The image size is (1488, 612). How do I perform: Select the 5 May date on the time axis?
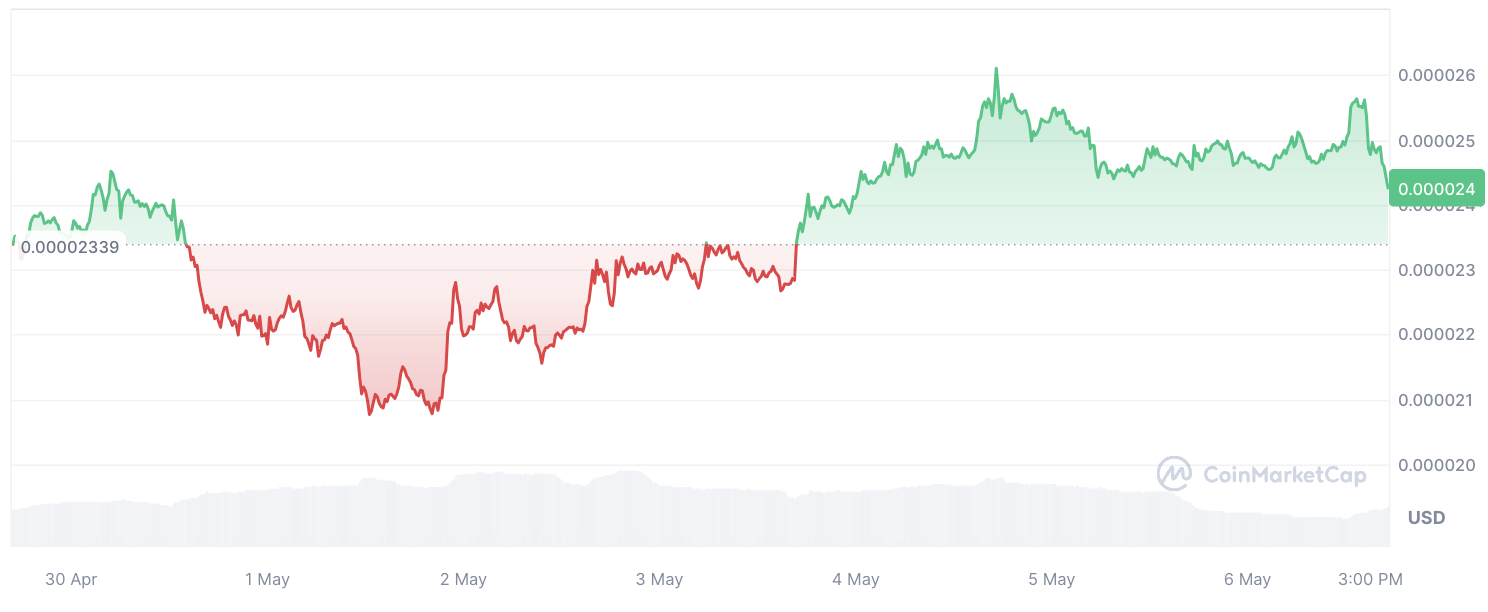(x=1051, y=579)
